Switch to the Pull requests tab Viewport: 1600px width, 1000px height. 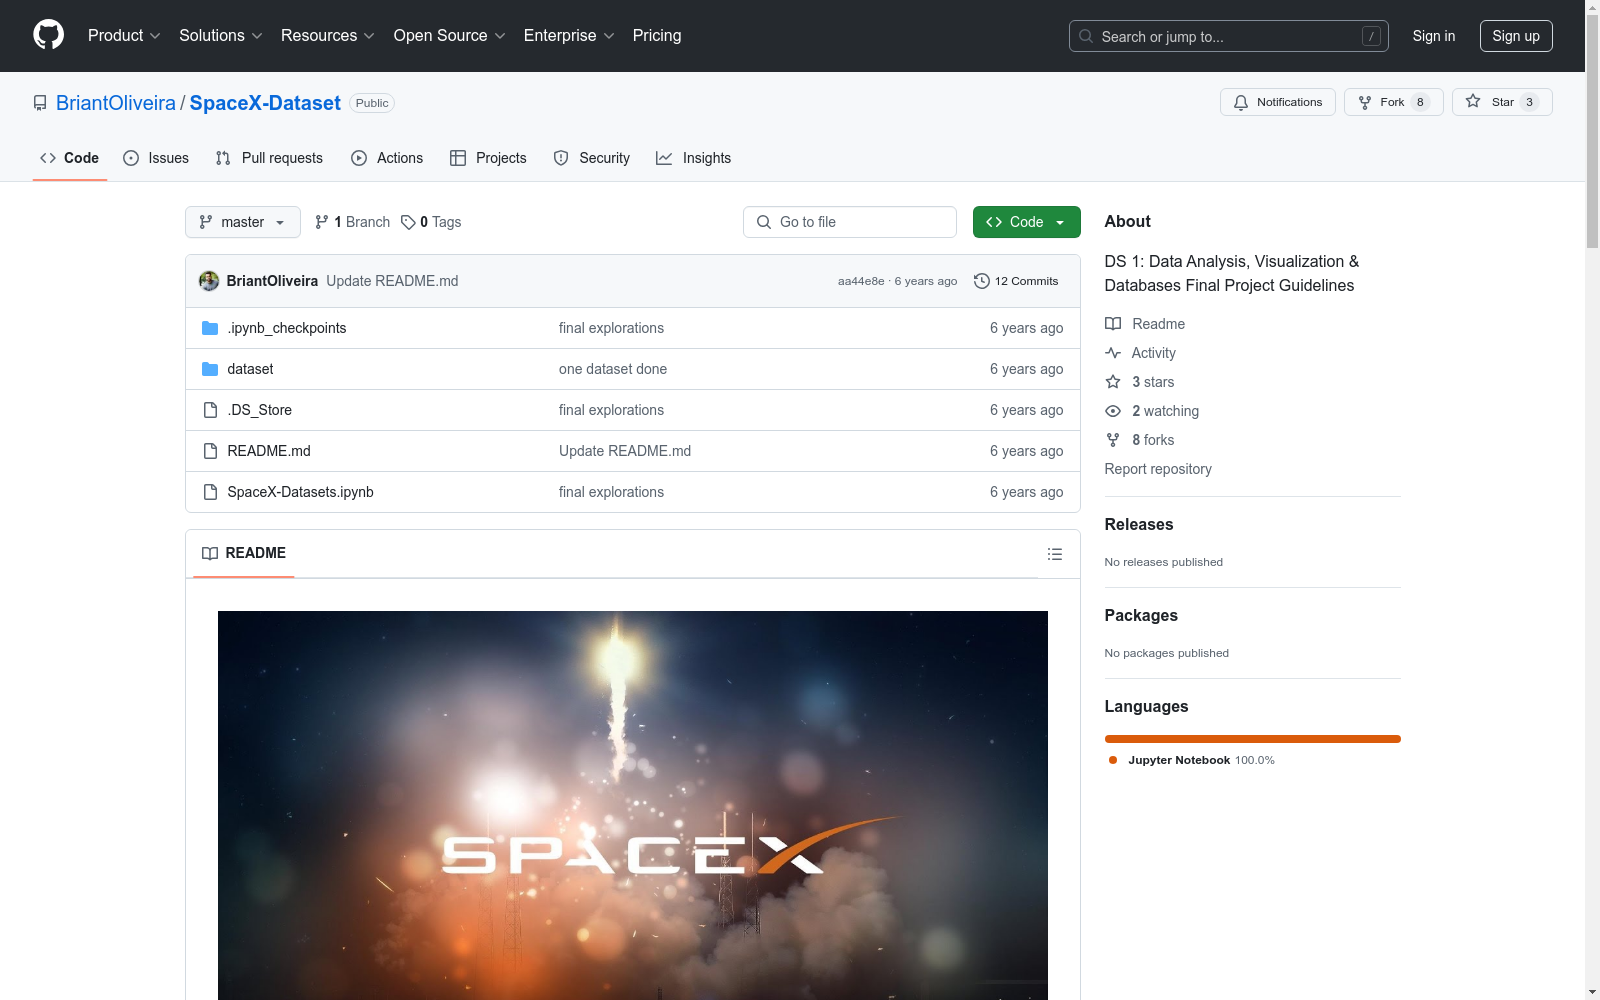click(269, 158)
